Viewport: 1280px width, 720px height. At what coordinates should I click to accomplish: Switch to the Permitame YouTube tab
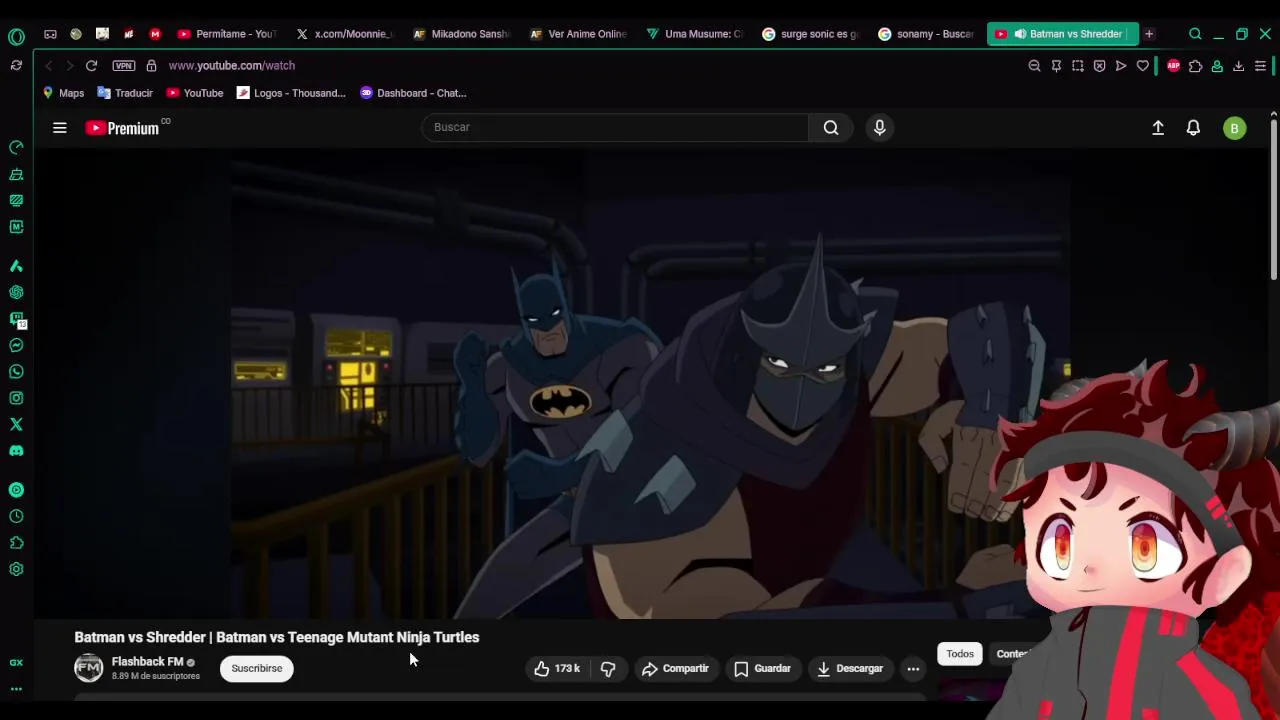tap(226, 34)
